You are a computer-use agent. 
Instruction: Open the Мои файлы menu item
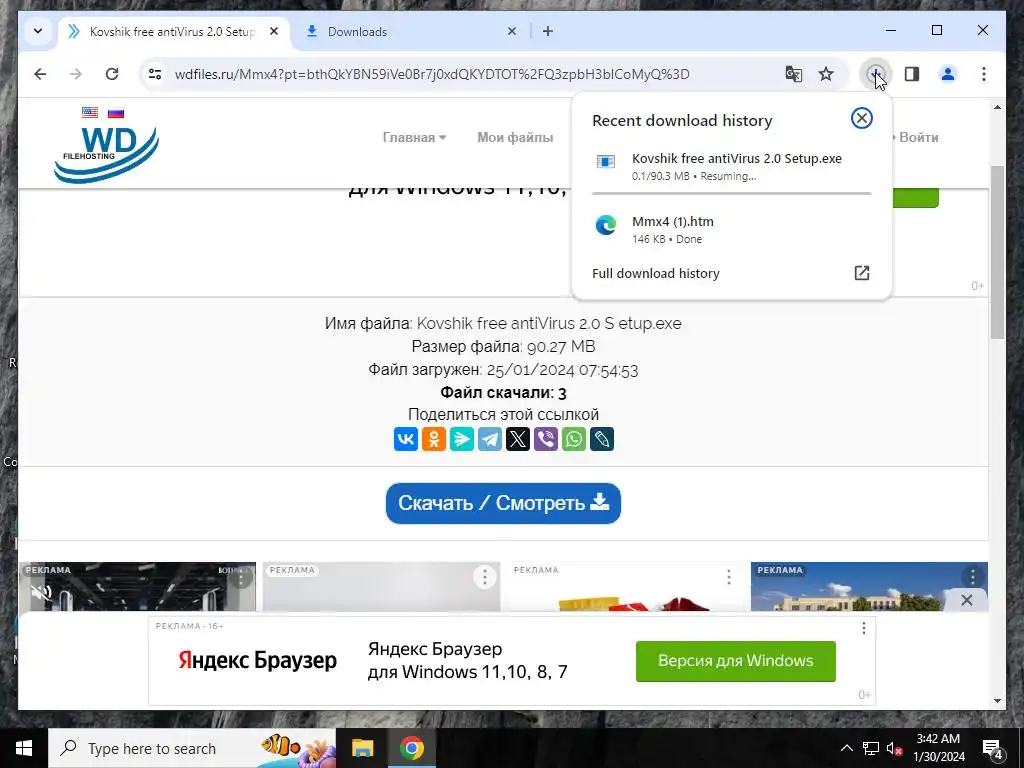(x=515, y=137)
